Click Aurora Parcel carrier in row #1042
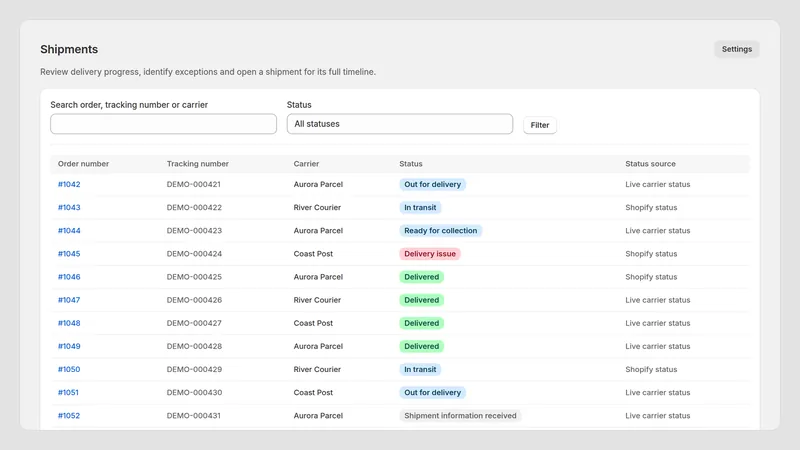The image size is (800, 450). pos(318,184)
